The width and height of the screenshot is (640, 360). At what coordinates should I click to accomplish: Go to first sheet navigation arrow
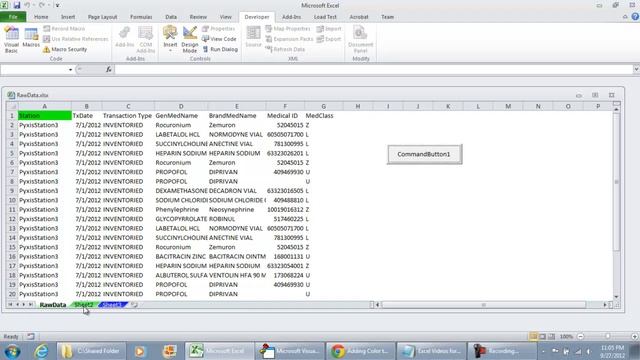click(x=10, y=305)
